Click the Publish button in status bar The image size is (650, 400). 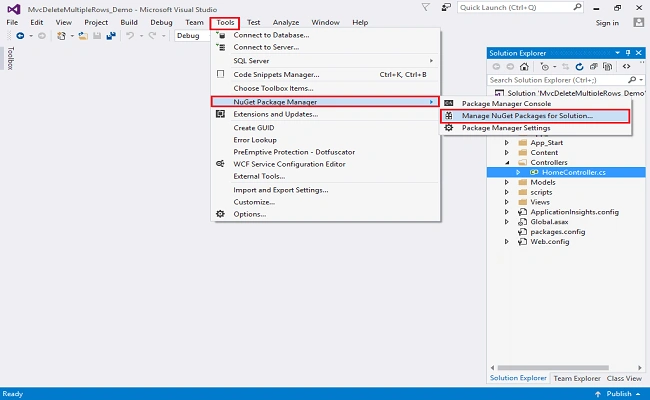(618, 394)
